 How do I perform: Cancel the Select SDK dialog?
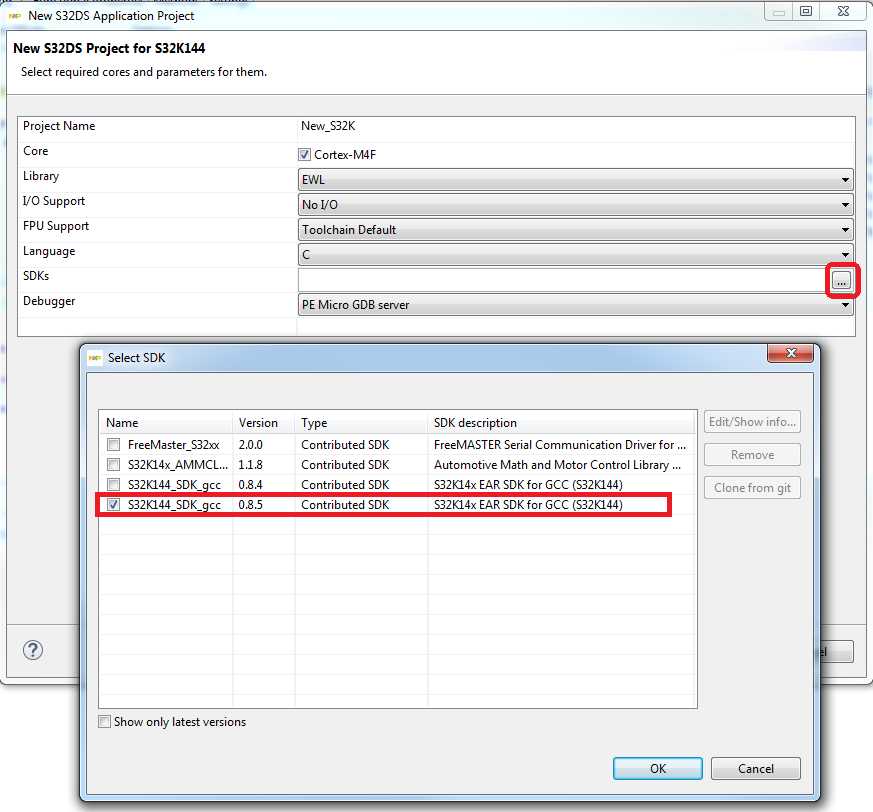(x=756, y=769)
